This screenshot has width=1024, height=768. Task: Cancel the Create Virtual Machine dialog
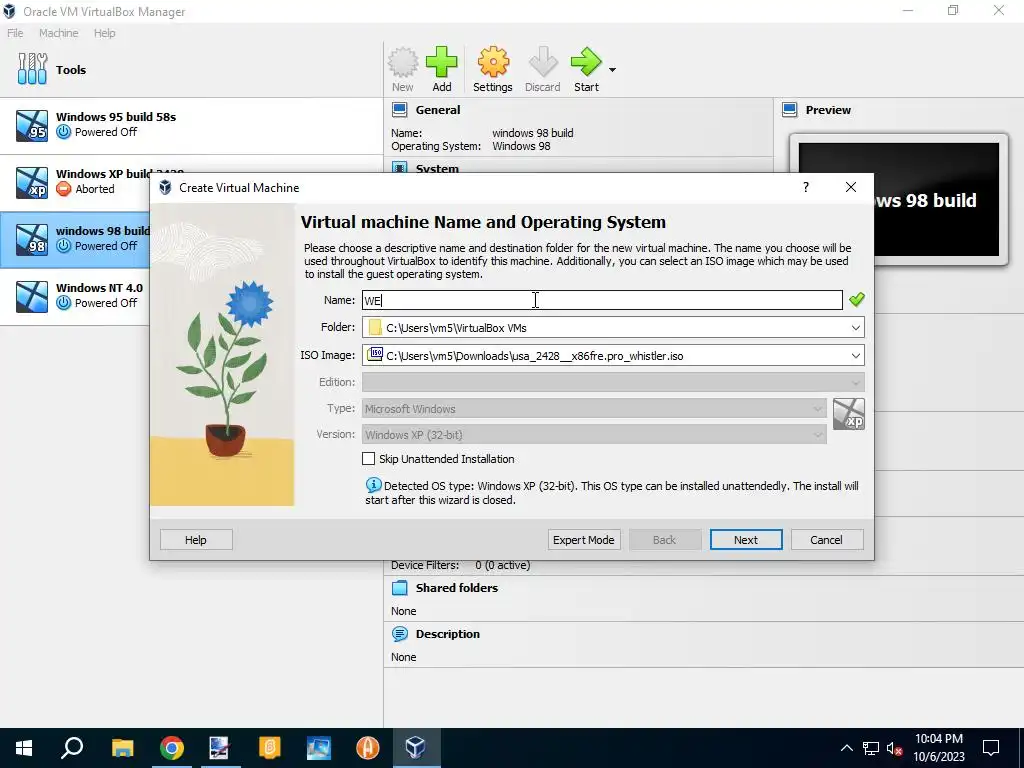tap(827, 540)
